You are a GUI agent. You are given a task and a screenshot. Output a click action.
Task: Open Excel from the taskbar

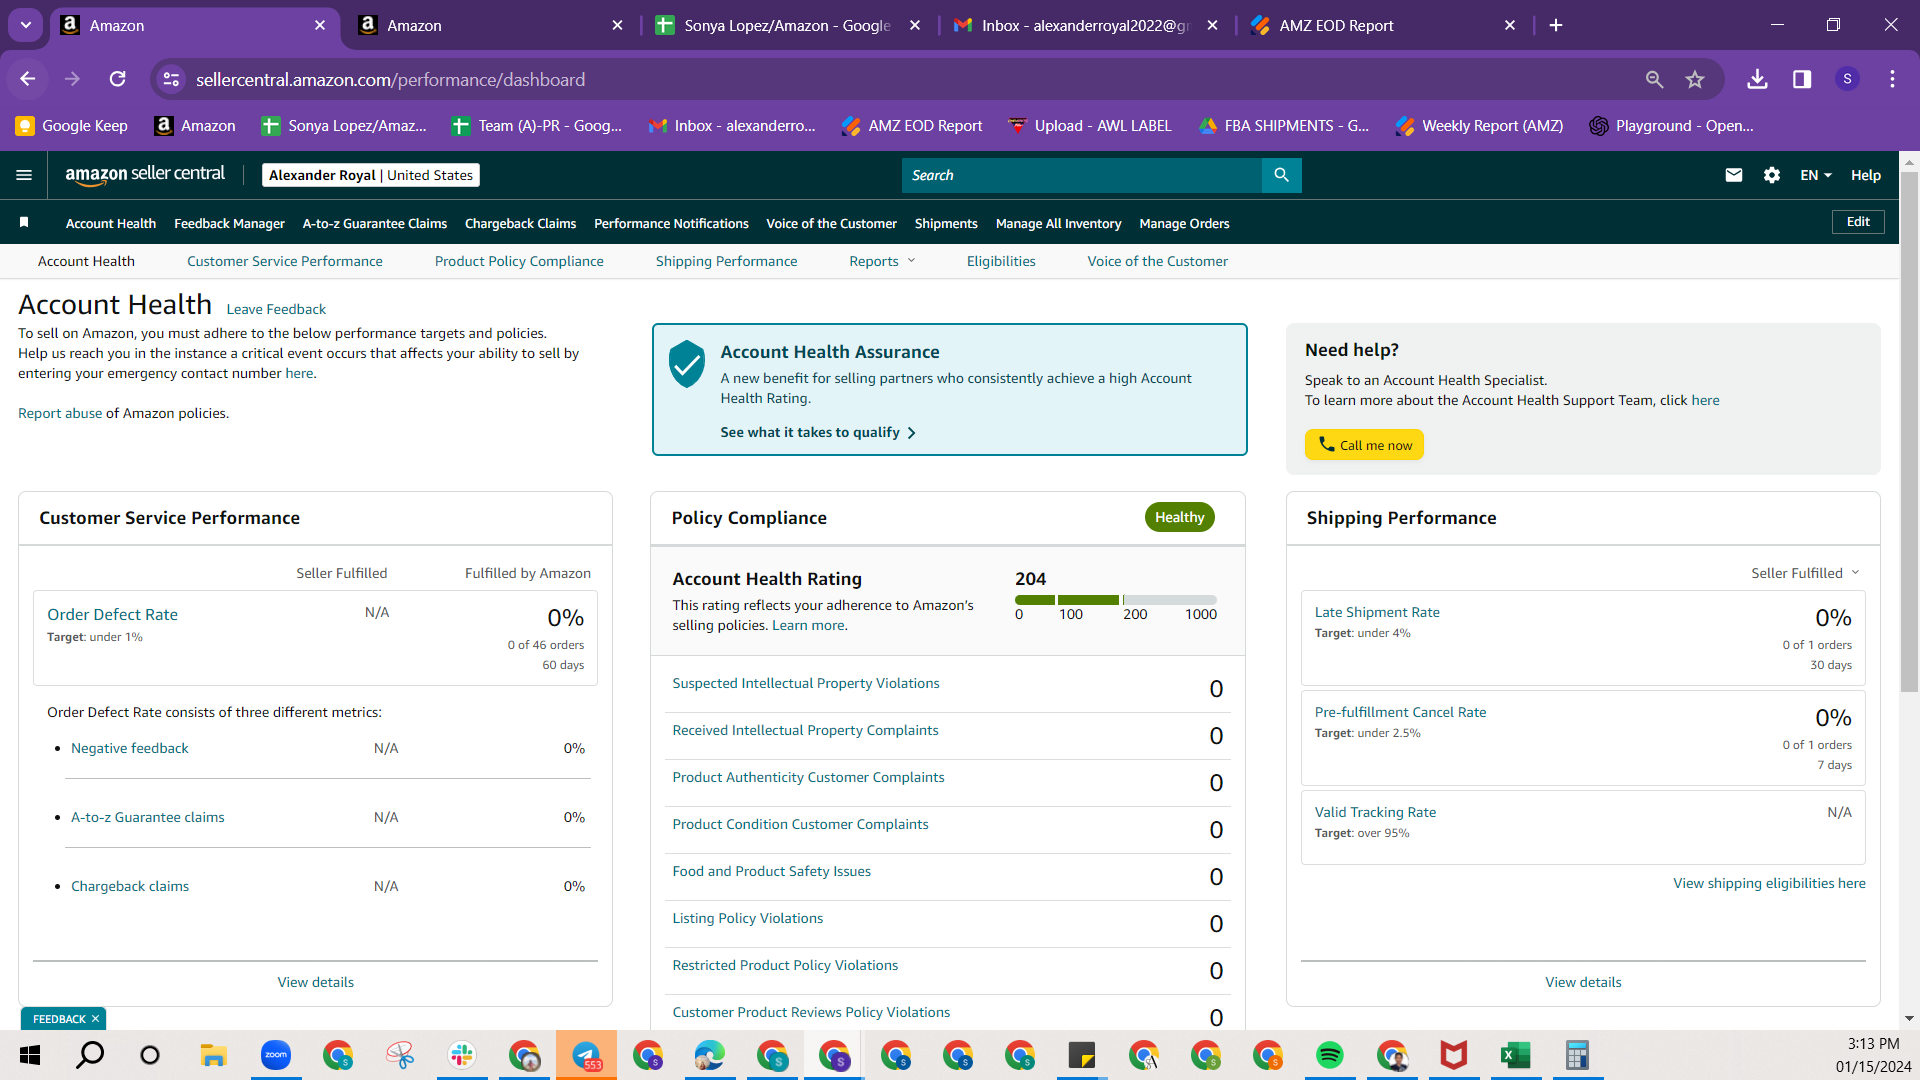point(1516,1055)
